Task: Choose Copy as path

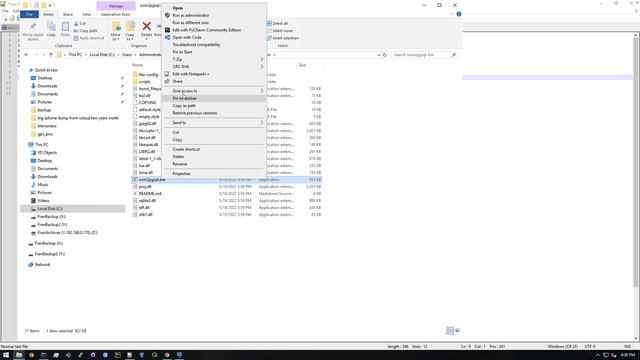Action: point(214,106)
